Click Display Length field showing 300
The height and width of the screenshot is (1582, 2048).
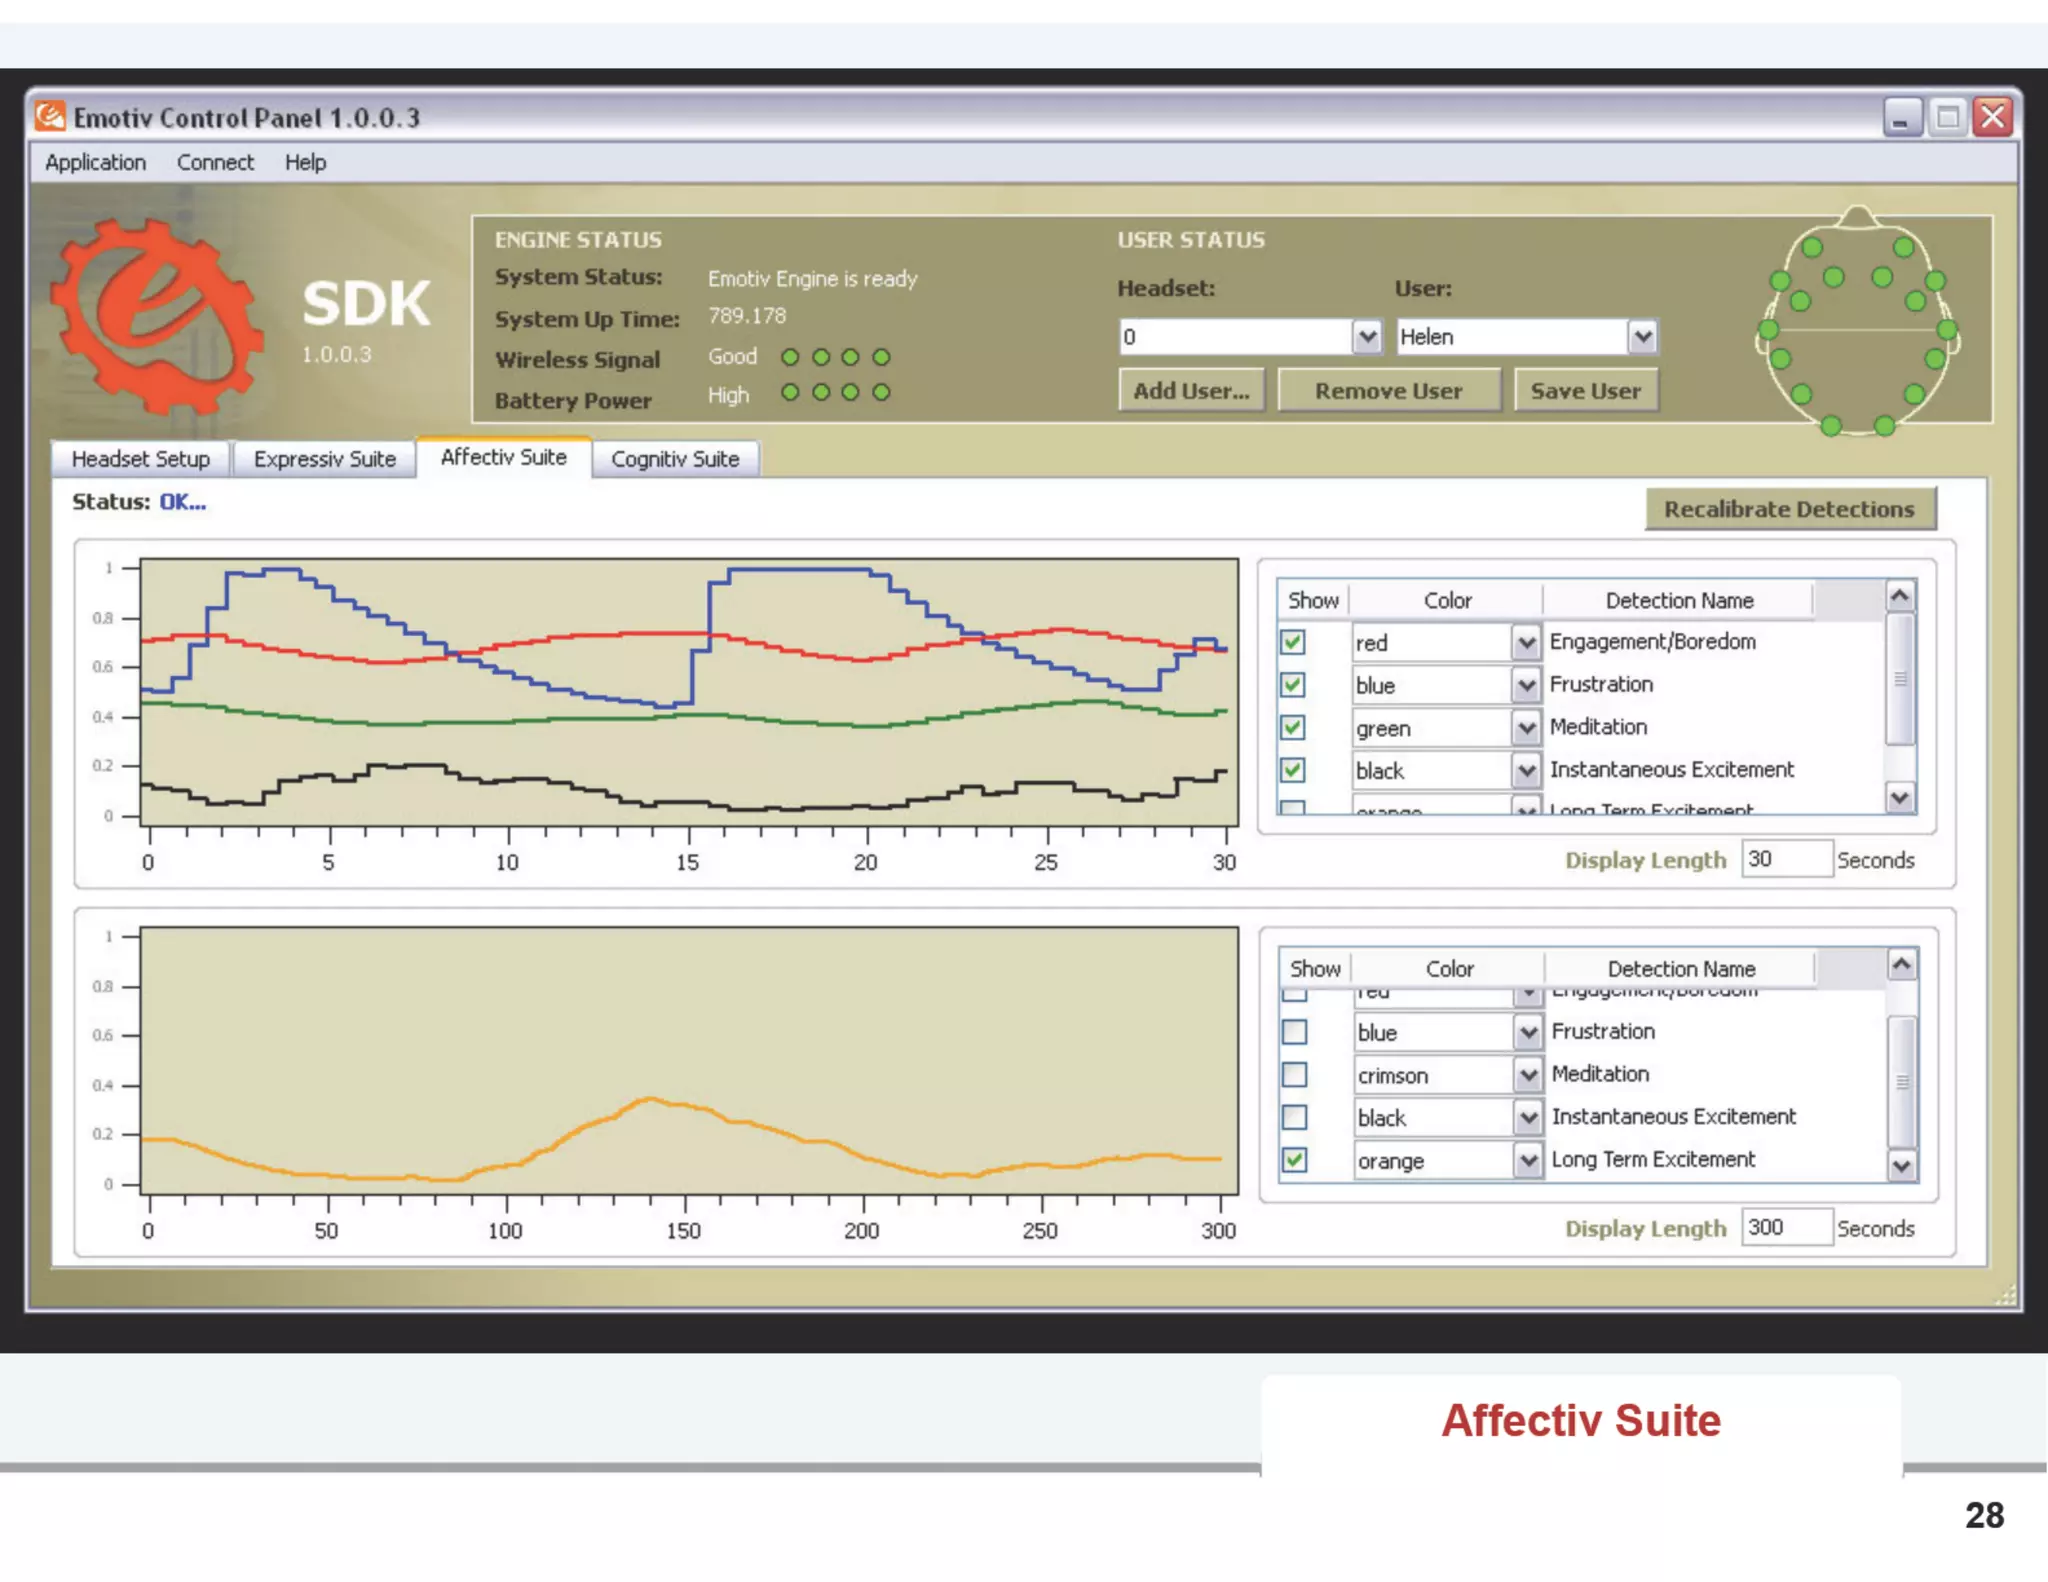click(x=1787, y=1227)
